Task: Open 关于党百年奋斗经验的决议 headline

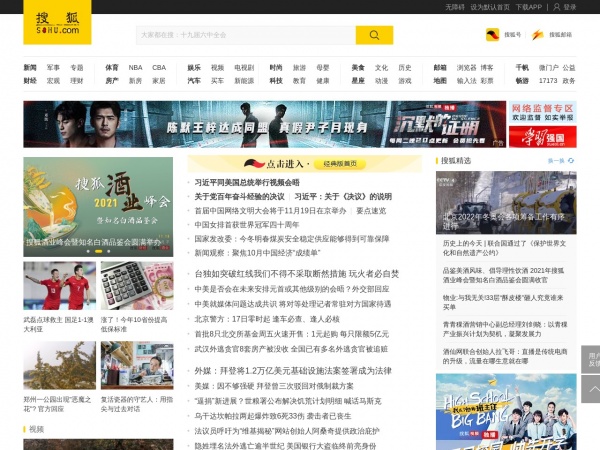Action: (240, 197)
